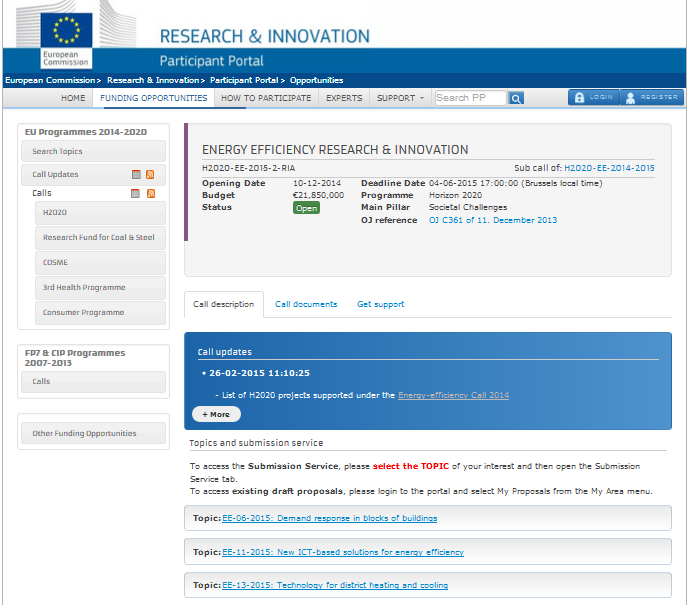The image size is (690, 605).
Task: Open topic EE-06-2015 Demand response link
Action: [330, 518]
